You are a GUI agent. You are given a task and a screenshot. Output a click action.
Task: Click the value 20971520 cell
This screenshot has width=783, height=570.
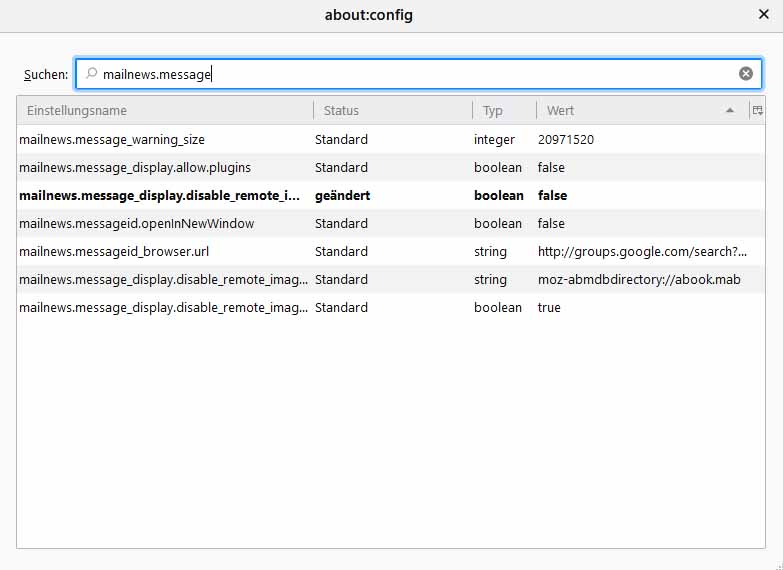point(566,140)
